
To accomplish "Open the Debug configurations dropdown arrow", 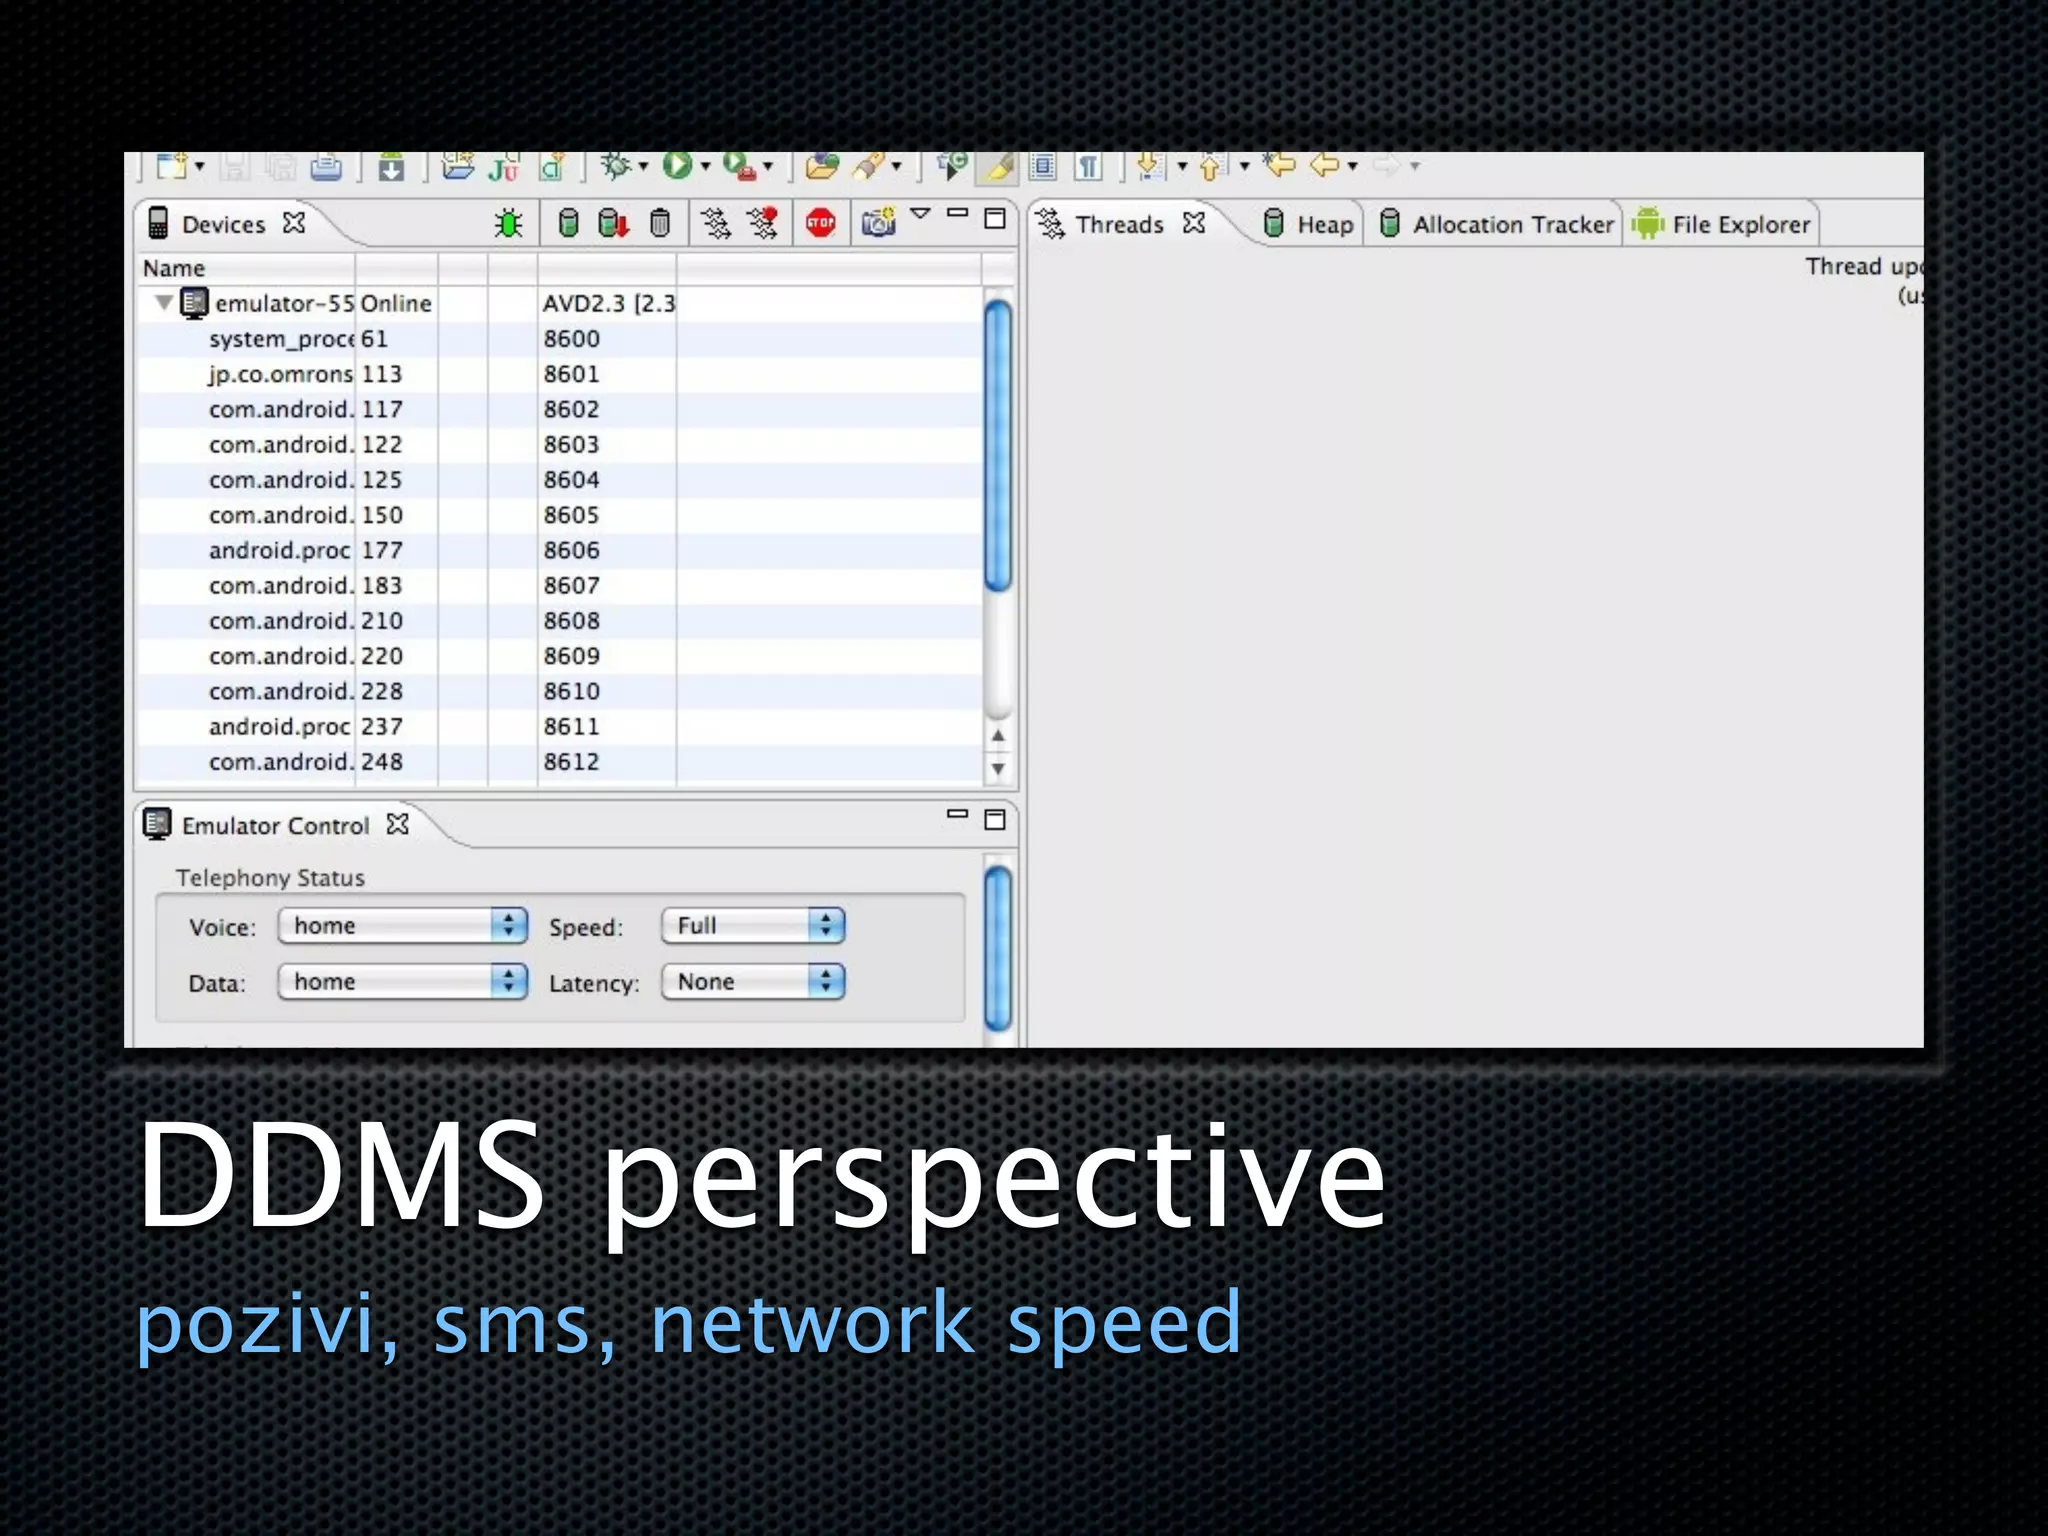I will [x=643, y=166].
